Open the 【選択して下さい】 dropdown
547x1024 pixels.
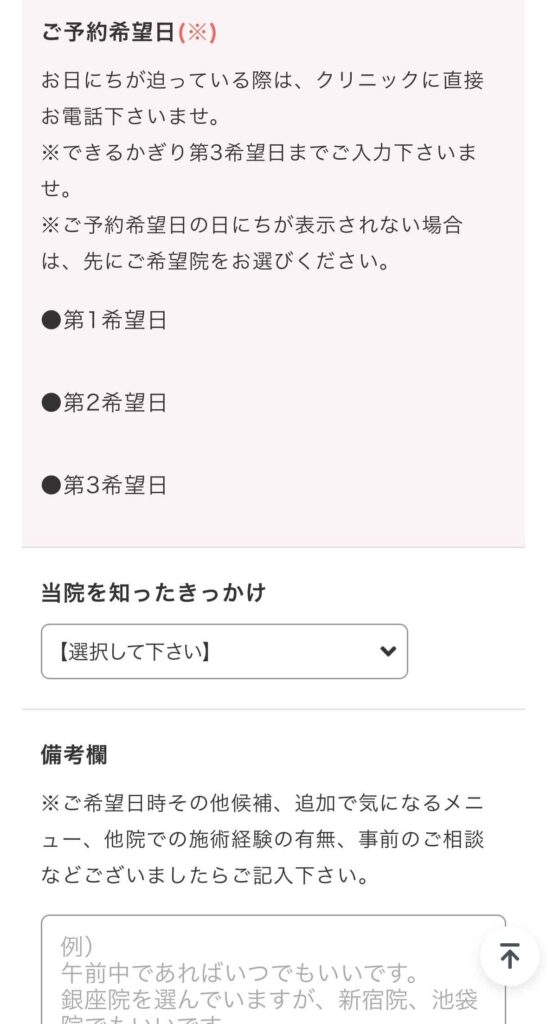[x=224, y=651]
